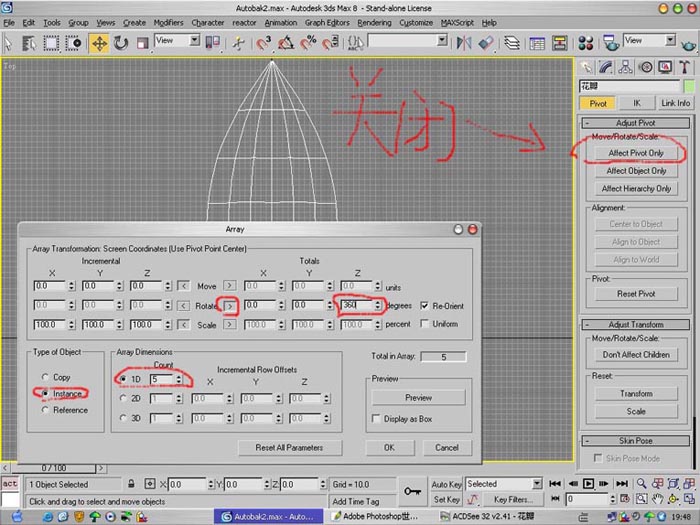Screen dimensions: 700x525
Task: Open the Graph Editors menu
Action: point(327,22)
